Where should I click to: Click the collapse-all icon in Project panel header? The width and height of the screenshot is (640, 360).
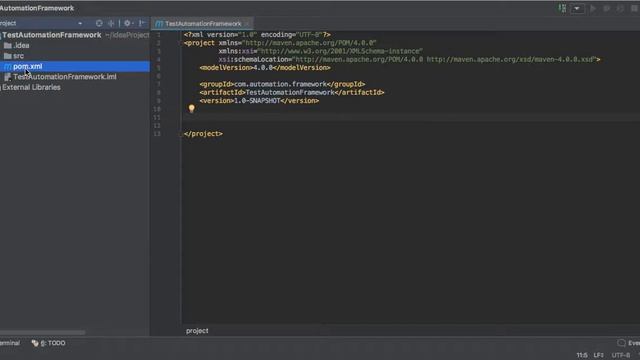(111, 23)
